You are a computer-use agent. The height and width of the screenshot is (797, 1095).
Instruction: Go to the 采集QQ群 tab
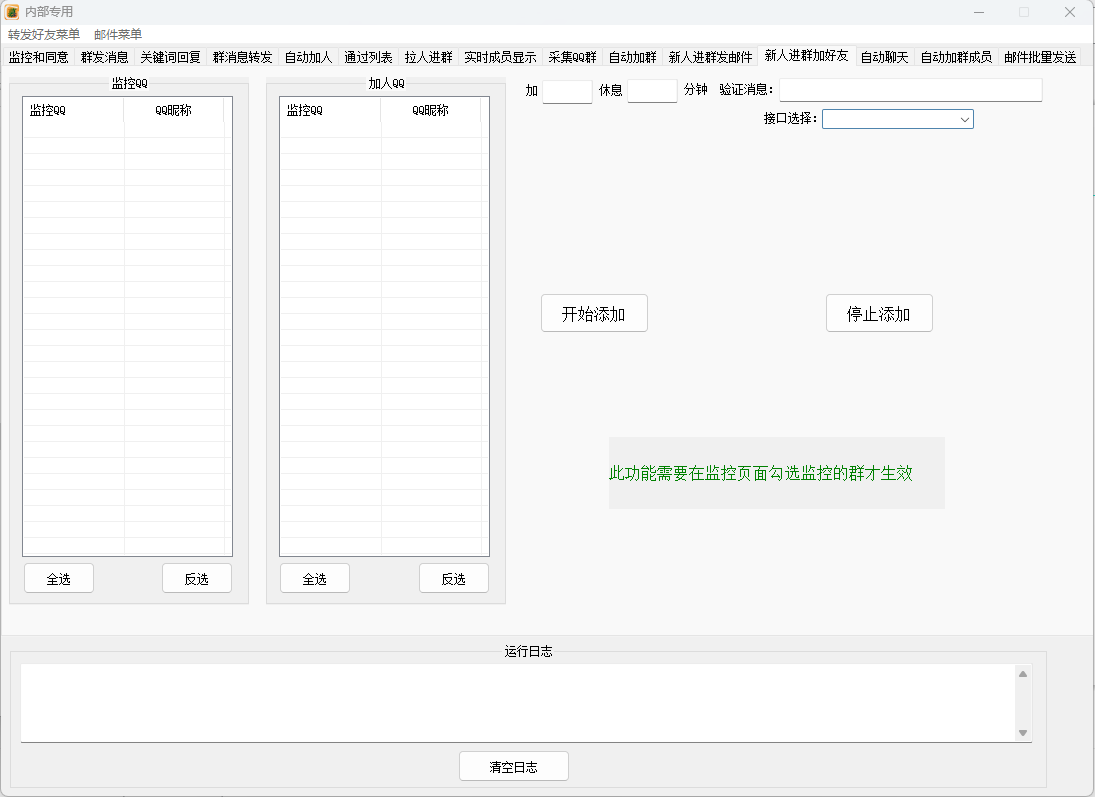[x=572, y=57]
